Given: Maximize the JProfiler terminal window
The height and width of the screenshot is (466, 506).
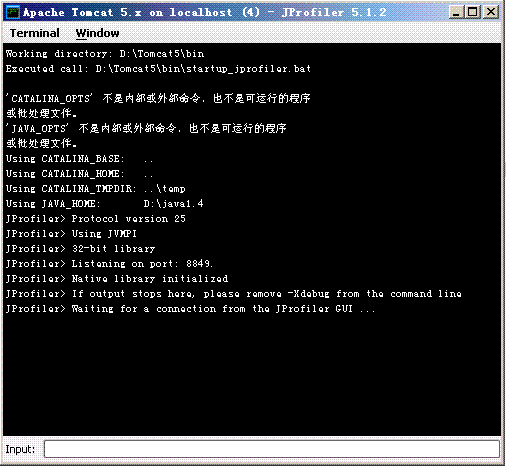Looking at the screenshot, I should pyautogui.click(x=473, y=12).
